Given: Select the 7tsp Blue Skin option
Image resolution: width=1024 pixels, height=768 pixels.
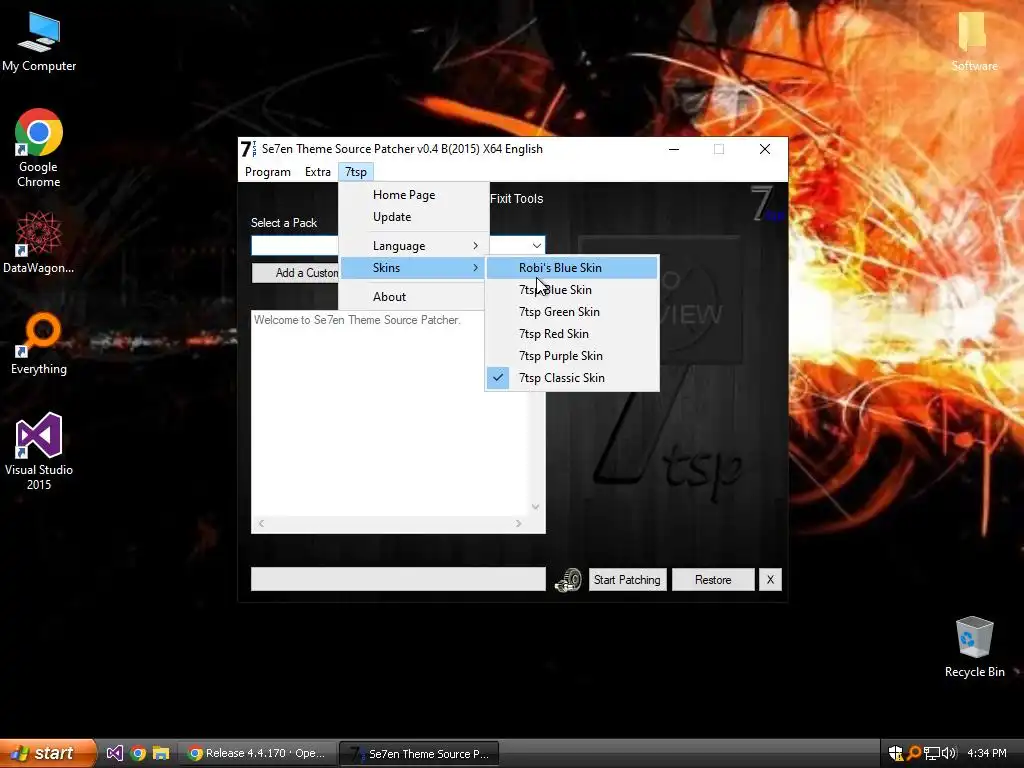Looking at the screenshot, I should pos(572,290).
